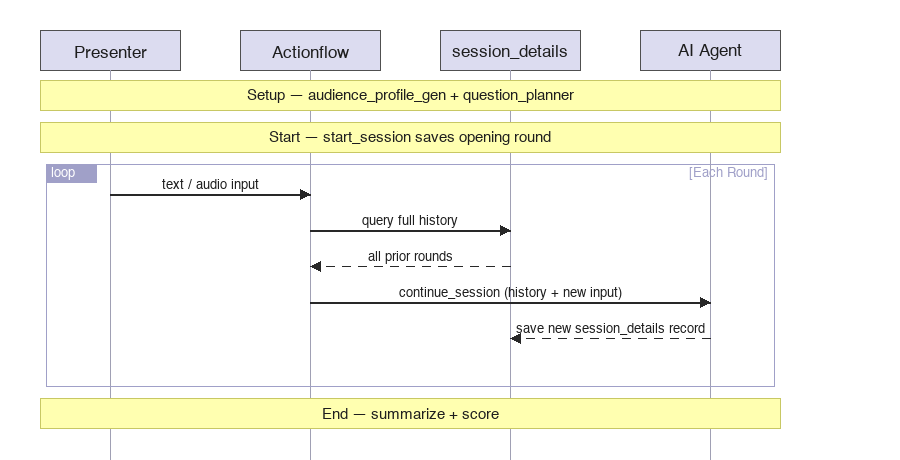Click the 'text / audio input' message label
This screenshot has width=900, height=460.
pyautogui.click(x=210, y=184)
